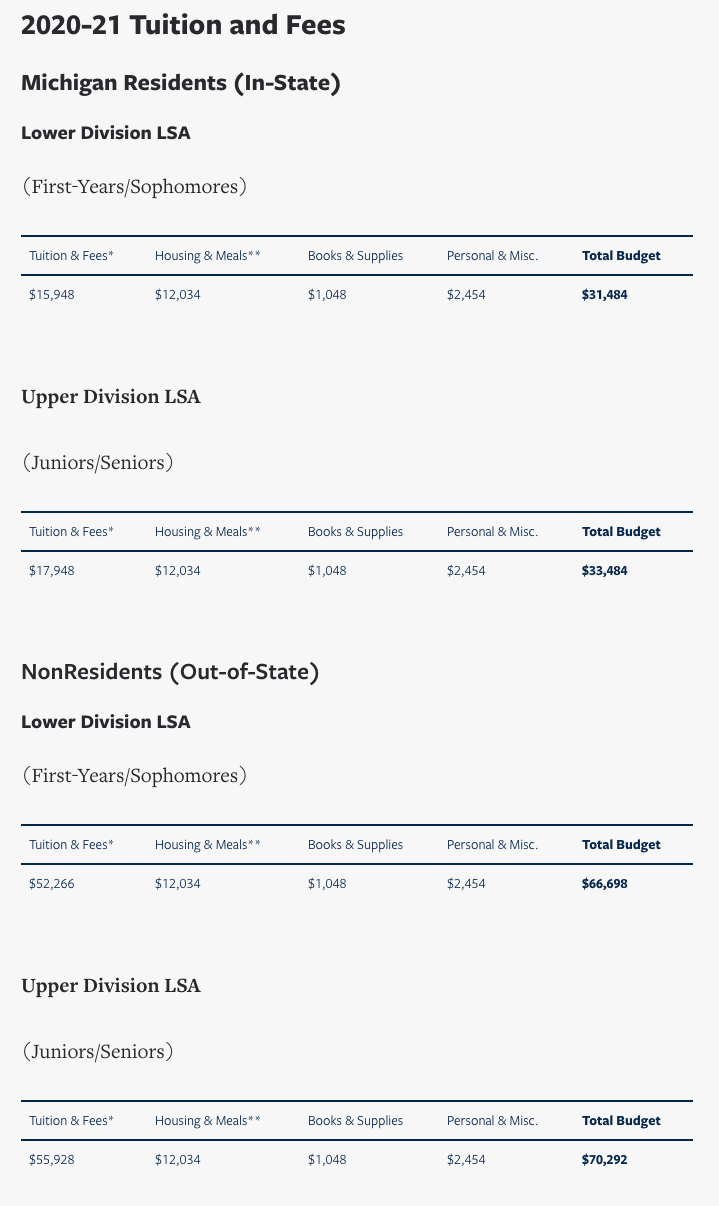Image resolution: width=719 pixels, height=1206 pixels.
Task: Click "Housing & Meals**" header above the $17,948 row
Action: 207,532
